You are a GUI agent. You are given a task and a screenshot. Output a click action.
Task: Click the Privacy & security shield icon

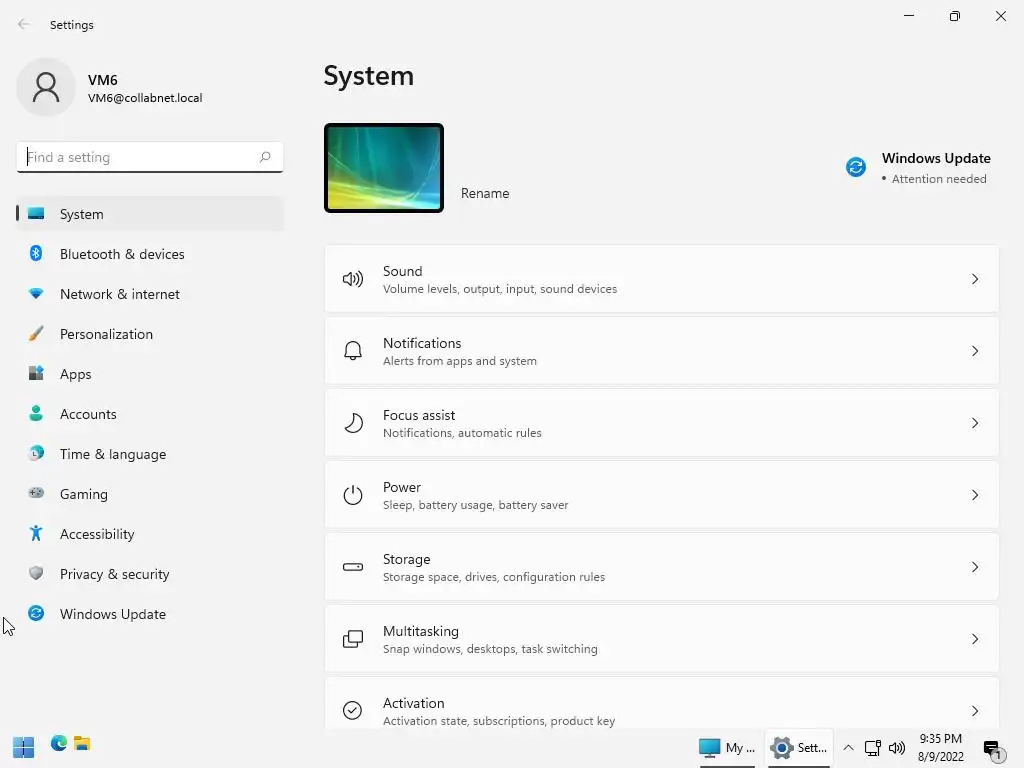(x=36, y=573)
